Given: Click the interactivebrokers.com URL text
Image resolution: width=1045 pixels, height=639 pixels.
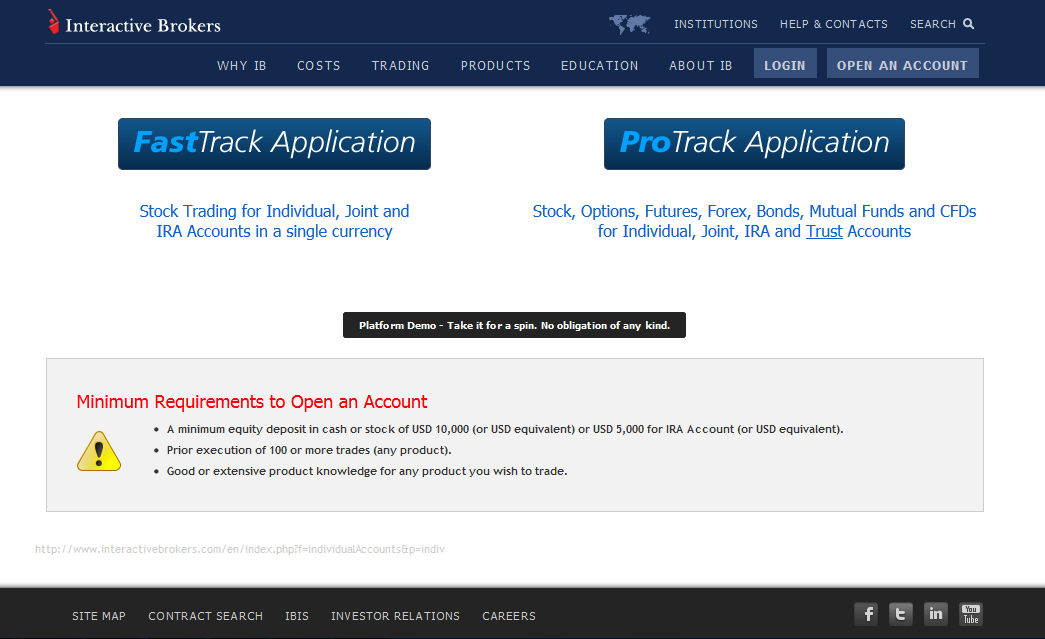Looking at the screenshot, I should click(x=240, y=549).
